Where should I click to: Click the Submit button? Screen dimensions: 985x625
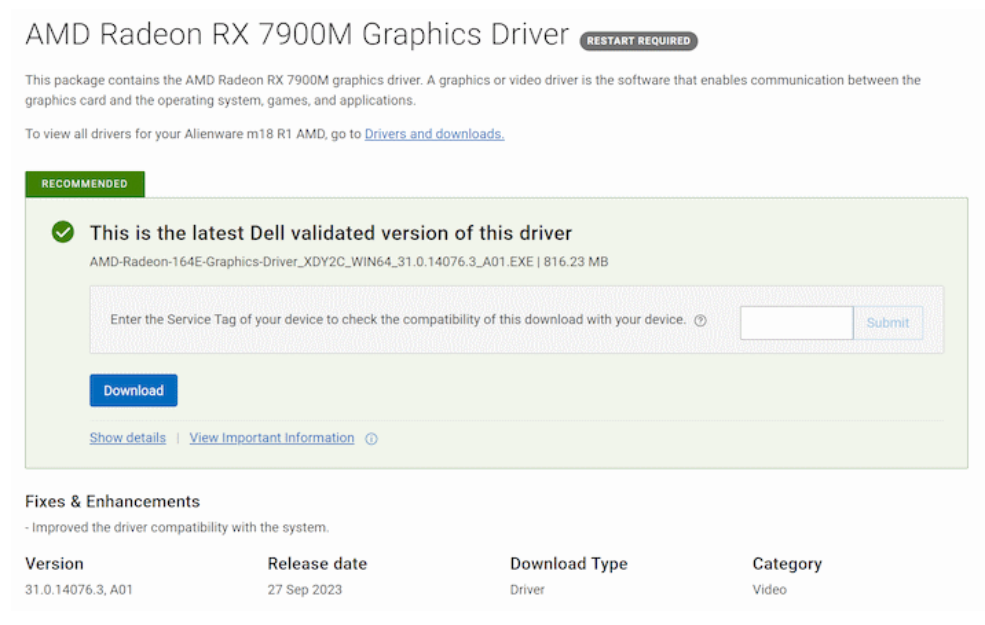pyautogui.click(x=888, y=323)
